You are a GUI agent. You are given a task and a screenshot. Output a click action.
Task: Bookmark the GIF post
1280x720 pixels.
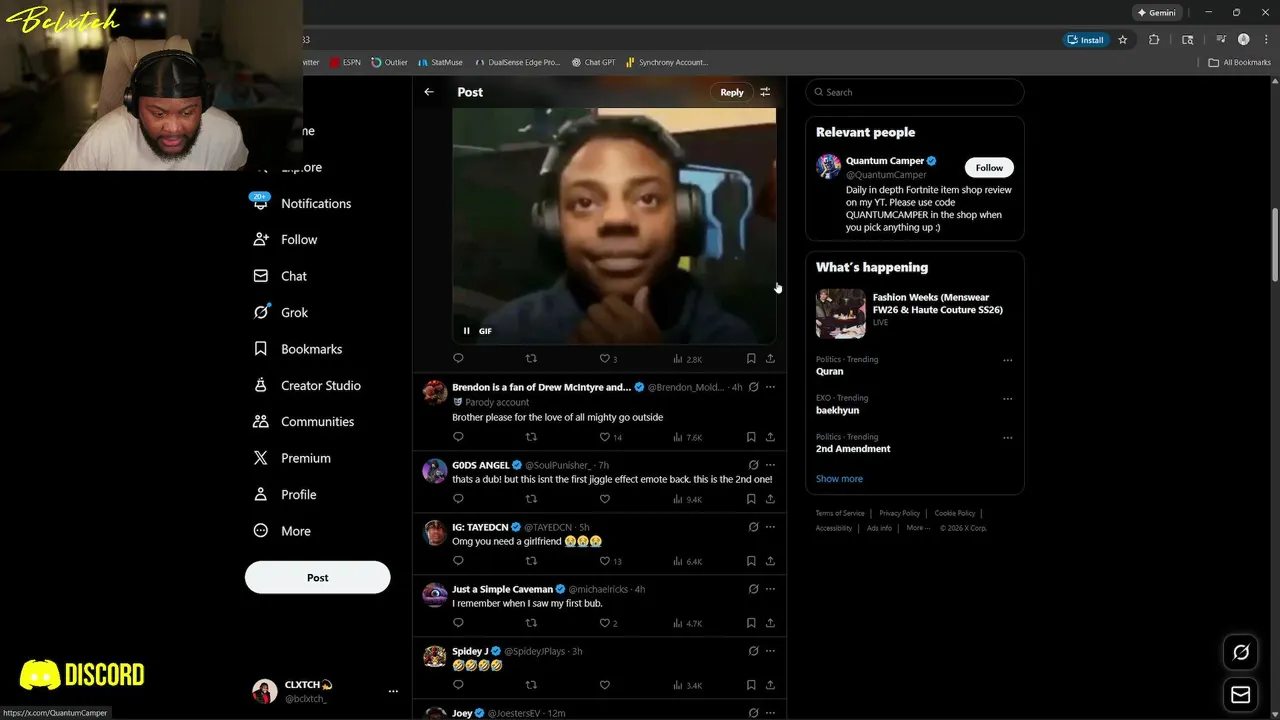pyautogui.click(x=751, y=358)
